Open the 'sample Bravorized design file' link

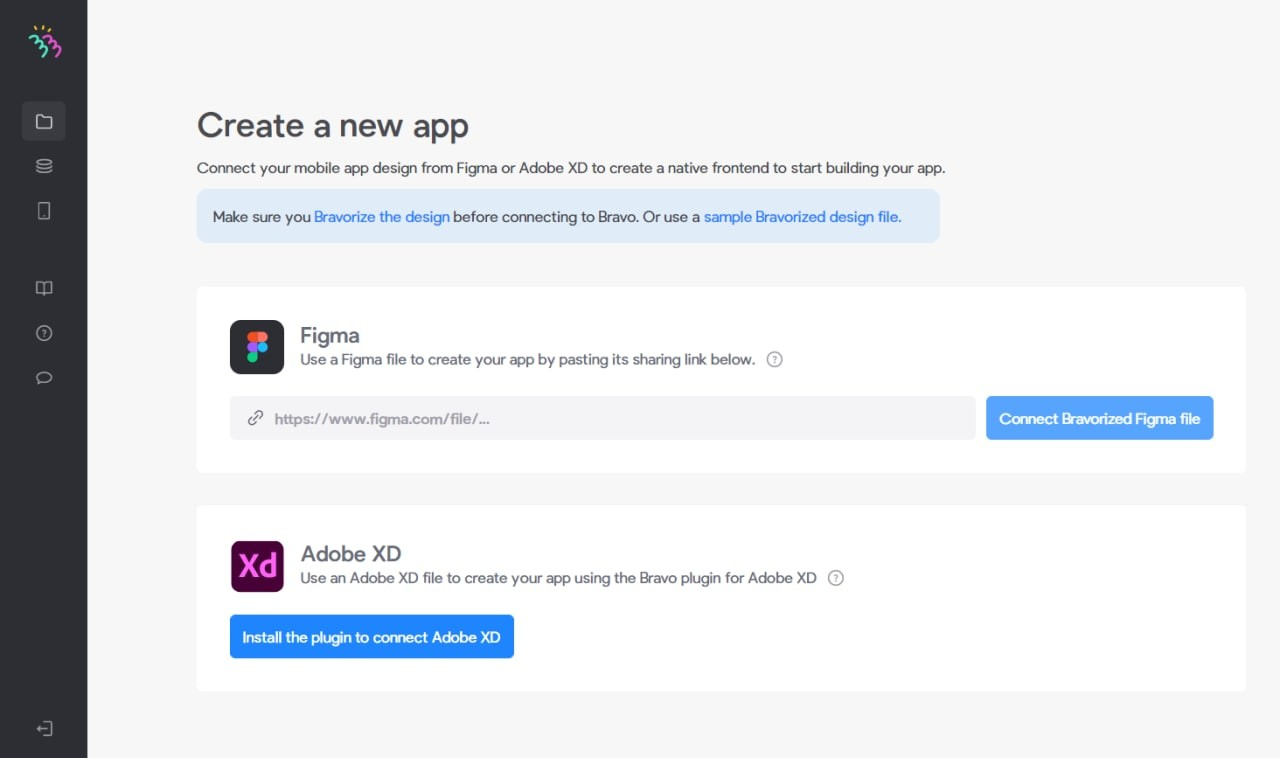801,216
